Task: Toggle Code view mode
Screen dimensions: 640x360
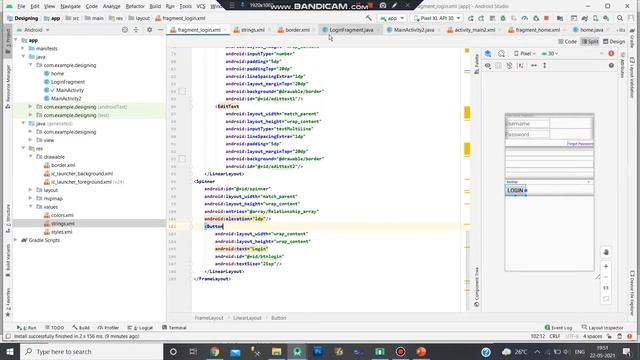Action: point(567,42)
